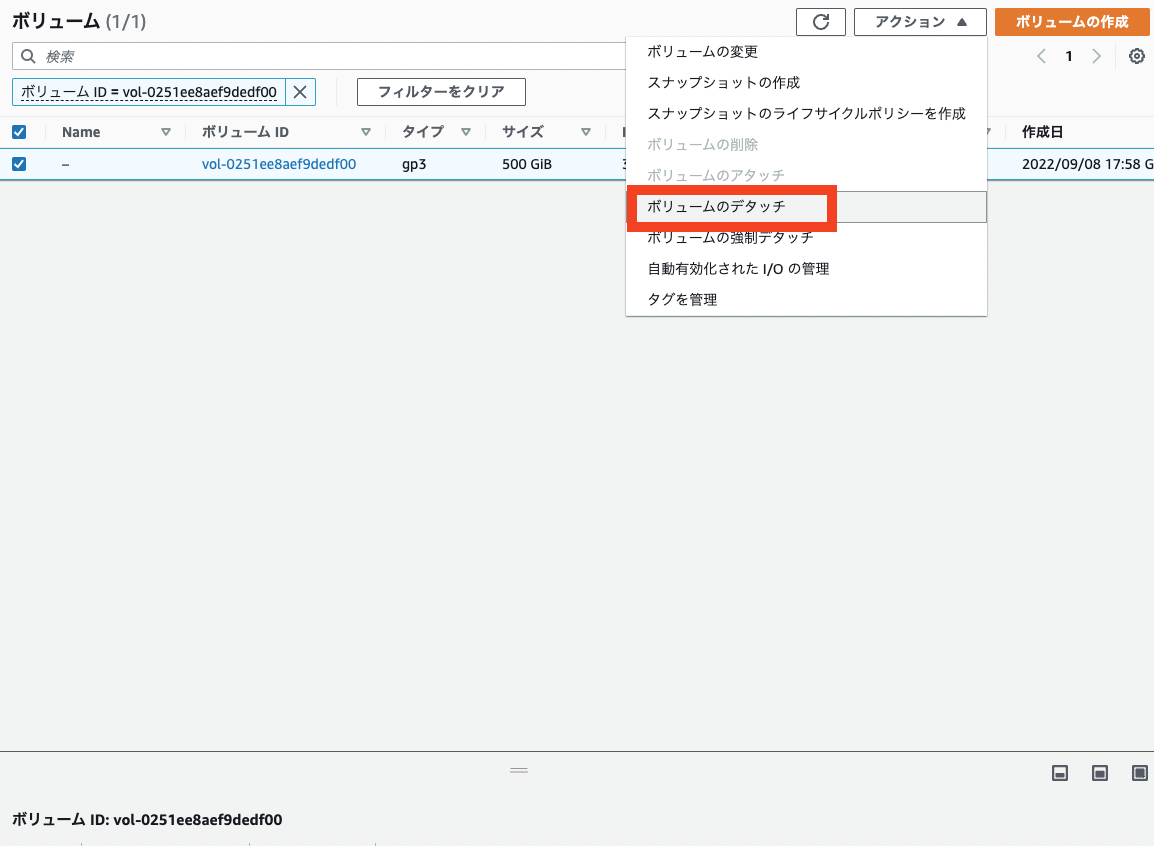Toggle the select-all volumes checkbox
The image size is (1154, 846).
pyautogui.click(x=19, y=132)
